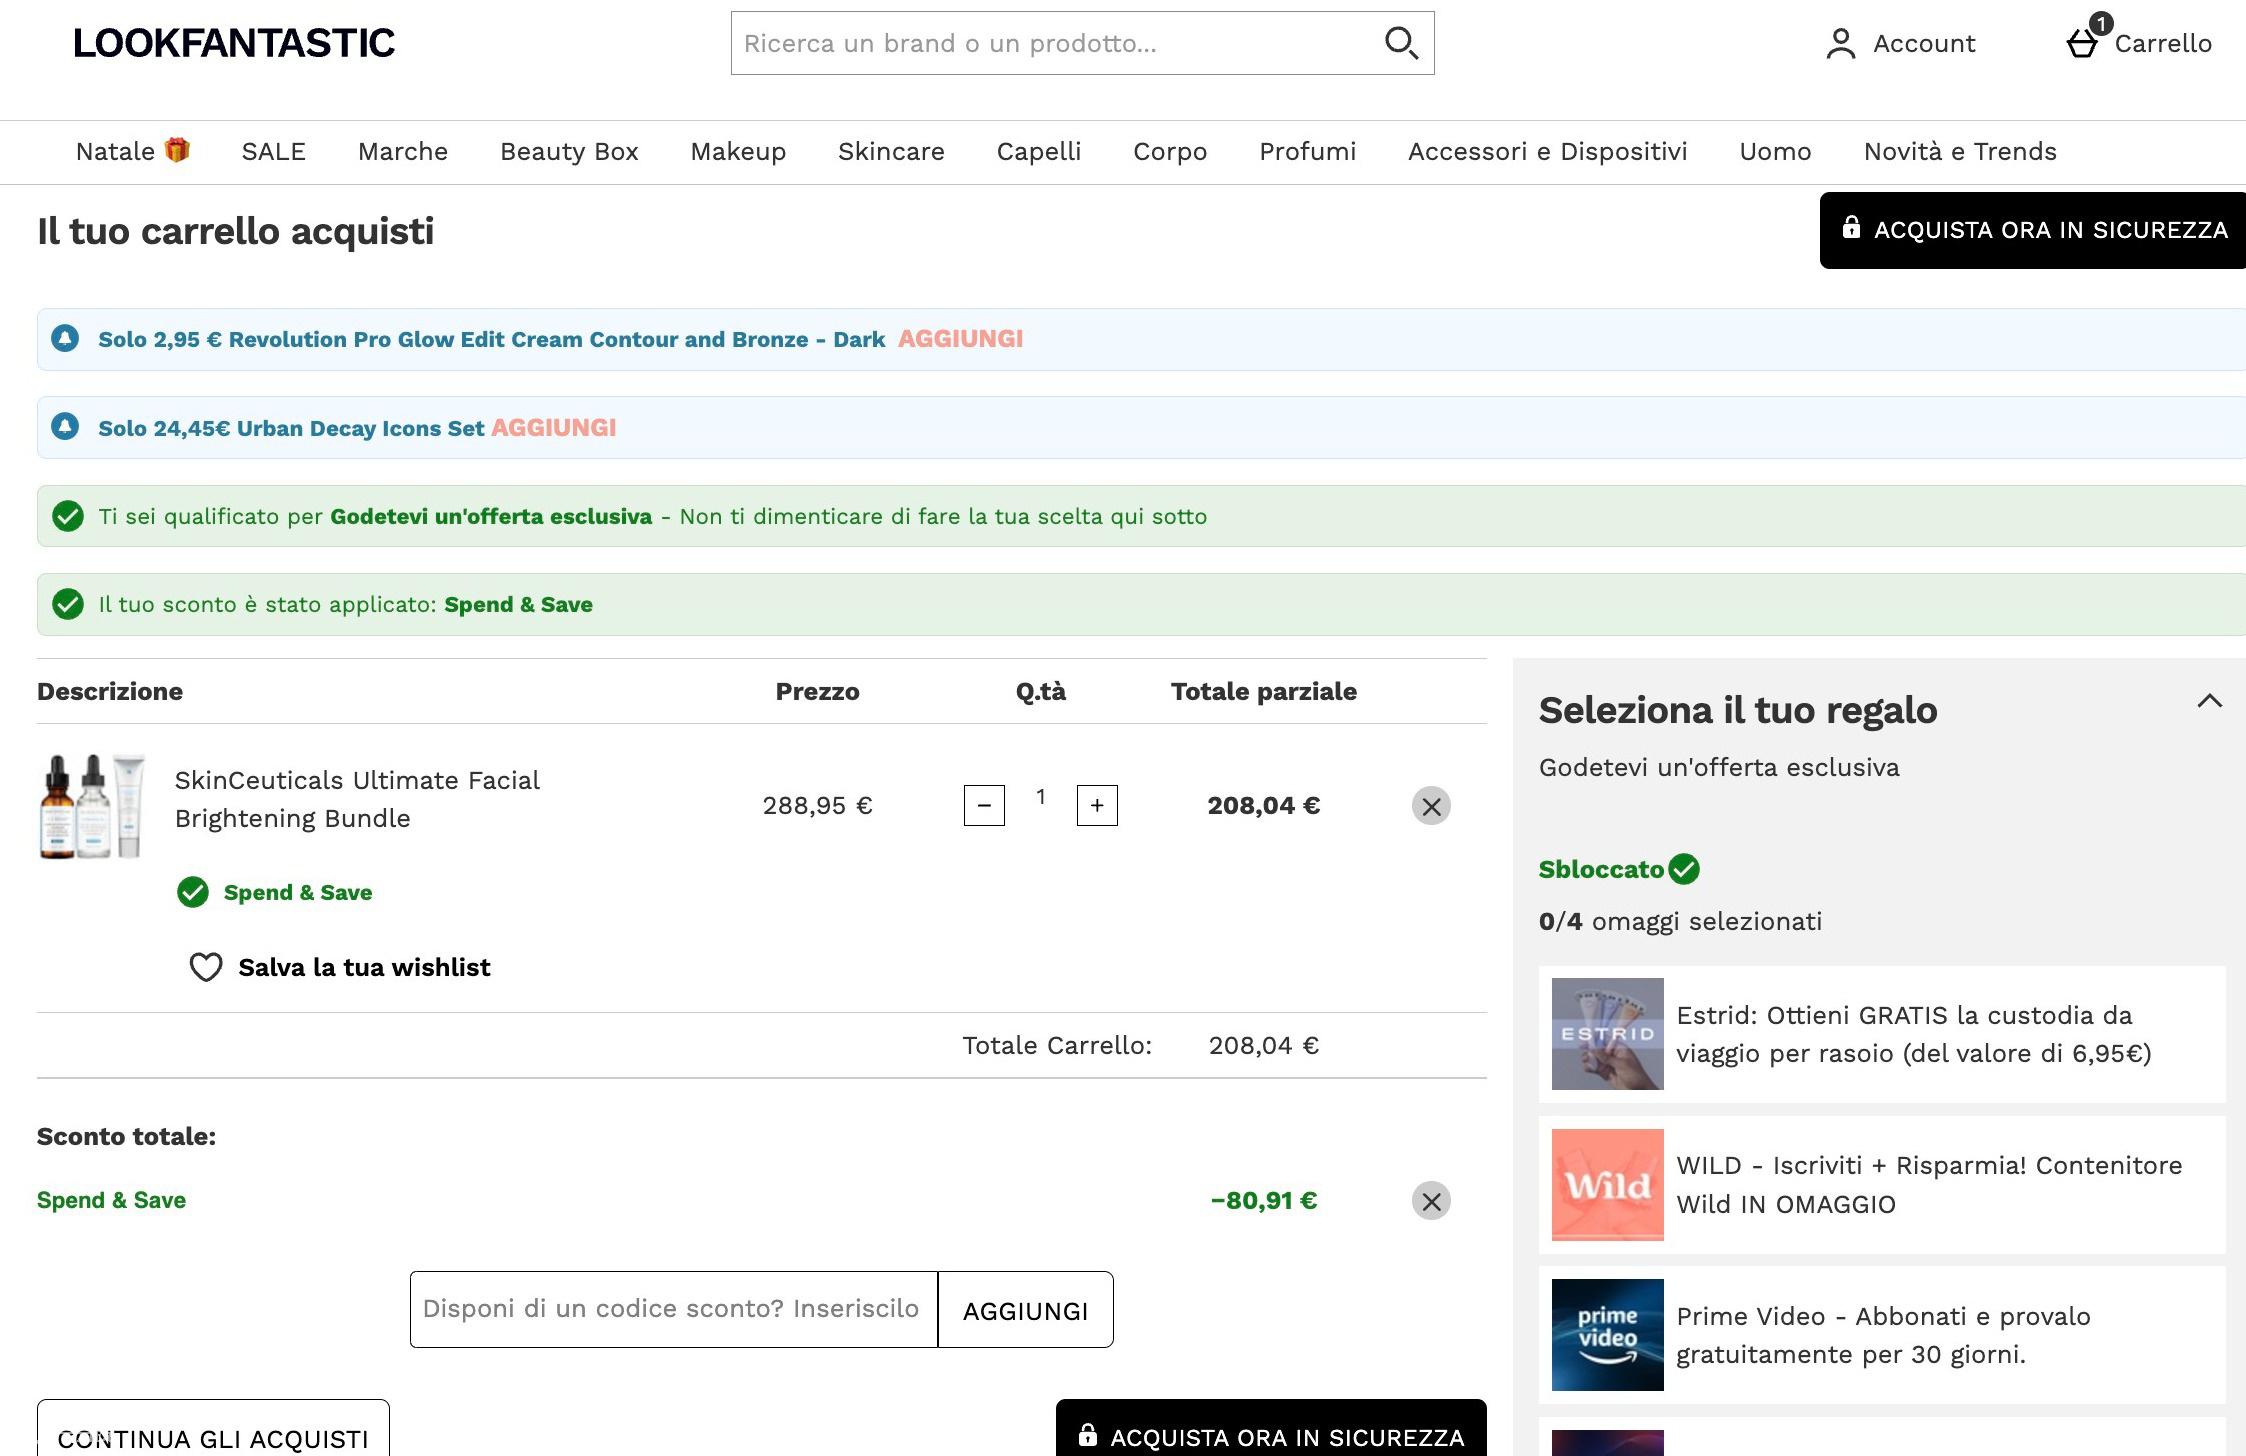2246x1456 pixels.
Task: Click the 208,04 € Totale Carrello value
Action: coord(1264,1045)
